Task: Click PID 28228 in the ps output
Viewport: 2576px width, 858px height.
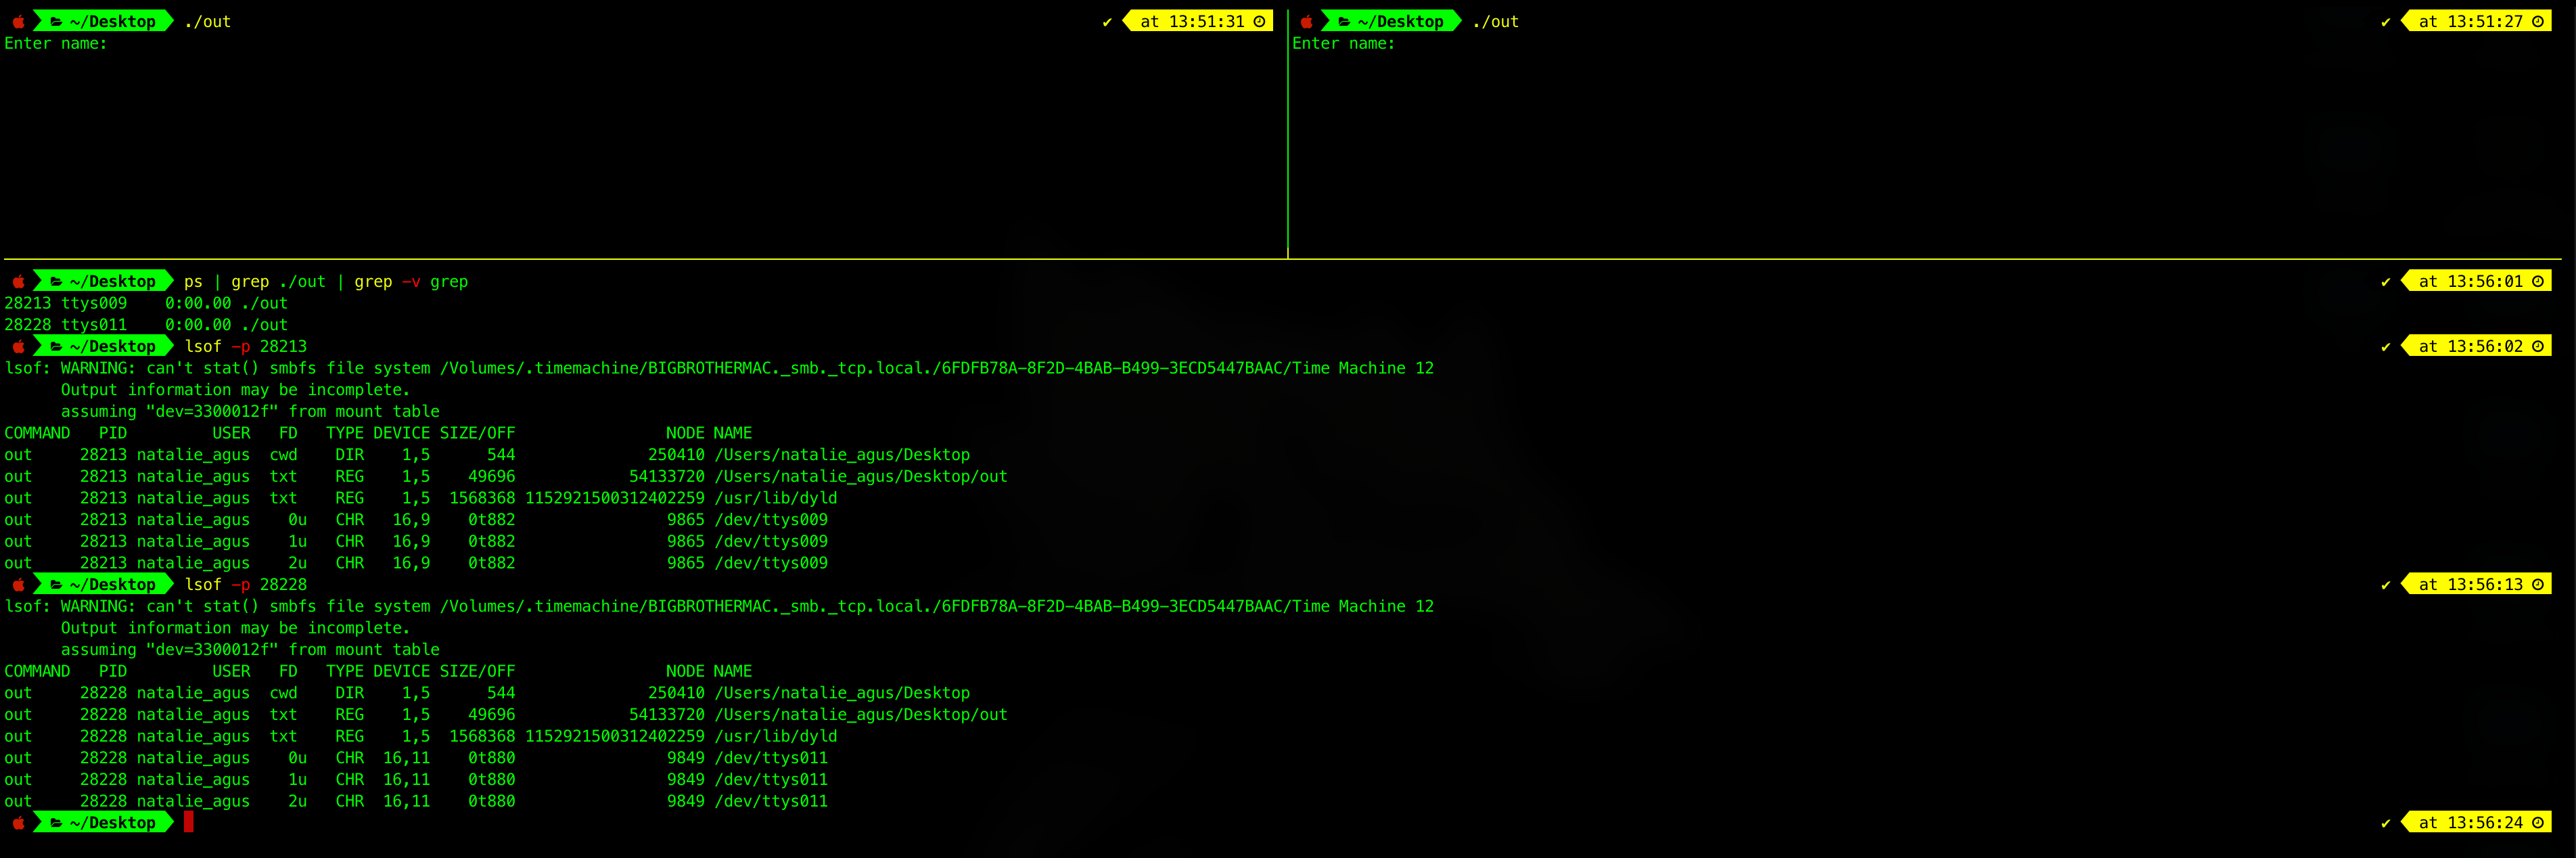Action: pyautogui.click(x=27, y=324)
